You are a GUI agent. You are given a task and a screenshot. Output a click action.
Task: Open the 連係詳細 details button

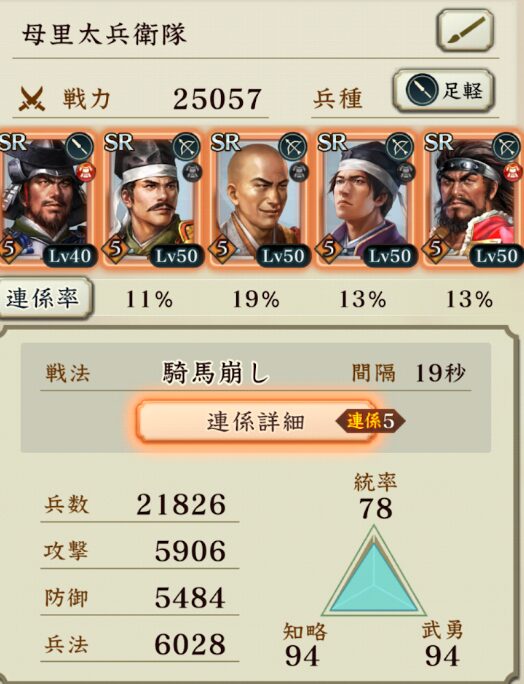[256, 421]
